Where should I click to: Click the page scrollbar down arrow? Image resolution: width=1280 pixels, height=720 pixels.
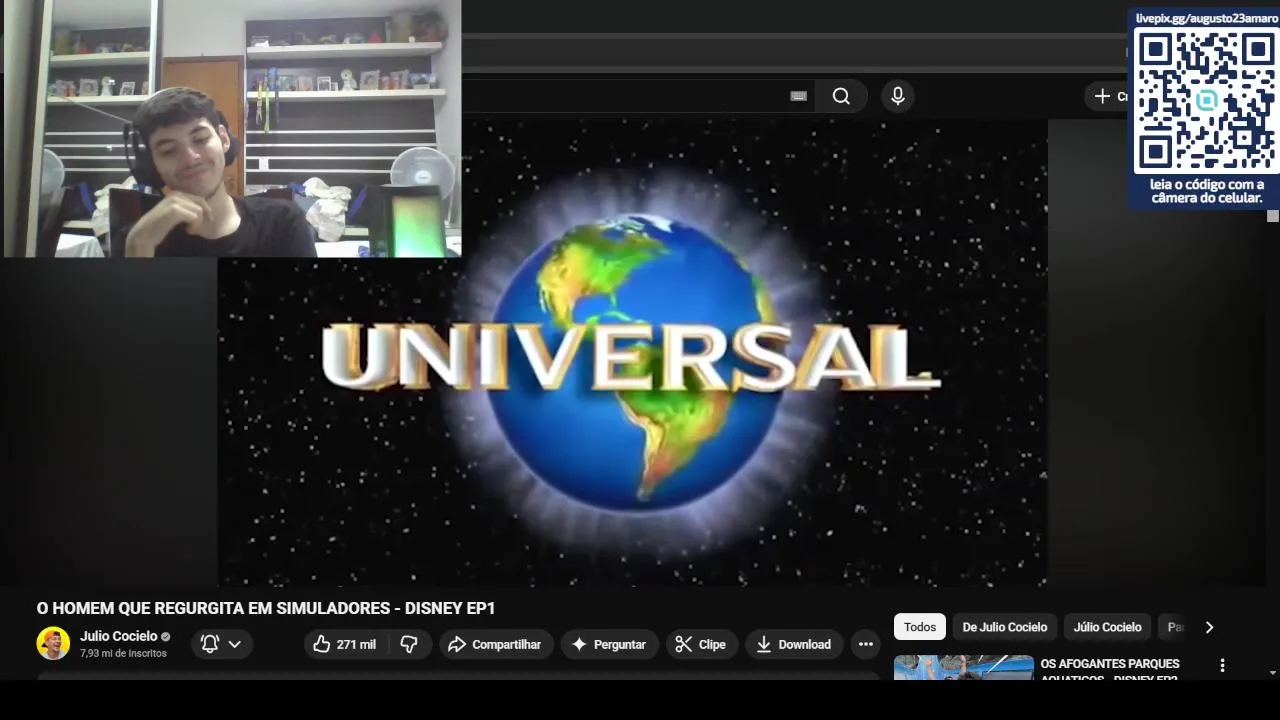tap(1272, 673)
